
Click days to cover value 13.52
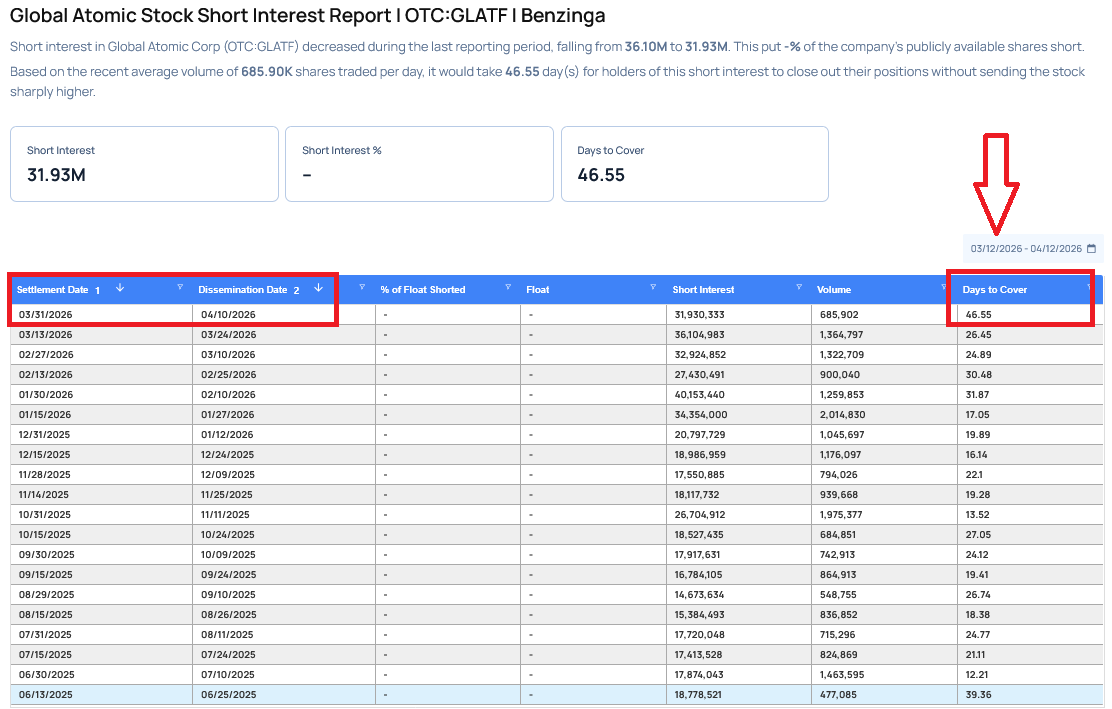[977, 514]
